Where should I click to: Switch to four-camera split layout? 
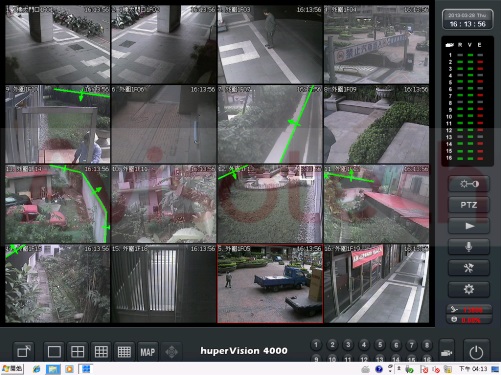pos(78,352)
